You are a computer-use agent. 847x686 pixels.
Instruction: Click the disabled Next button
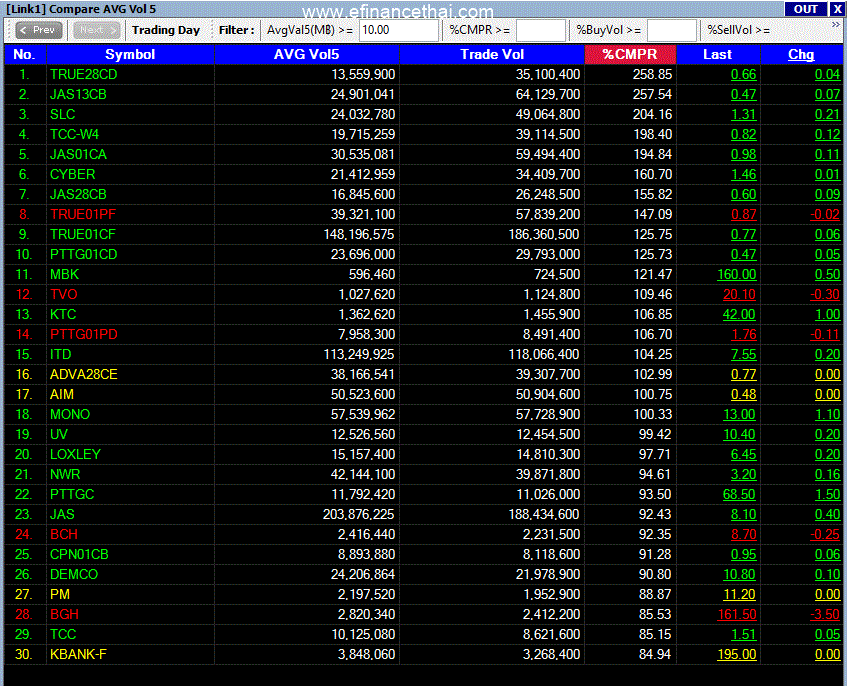97,30
